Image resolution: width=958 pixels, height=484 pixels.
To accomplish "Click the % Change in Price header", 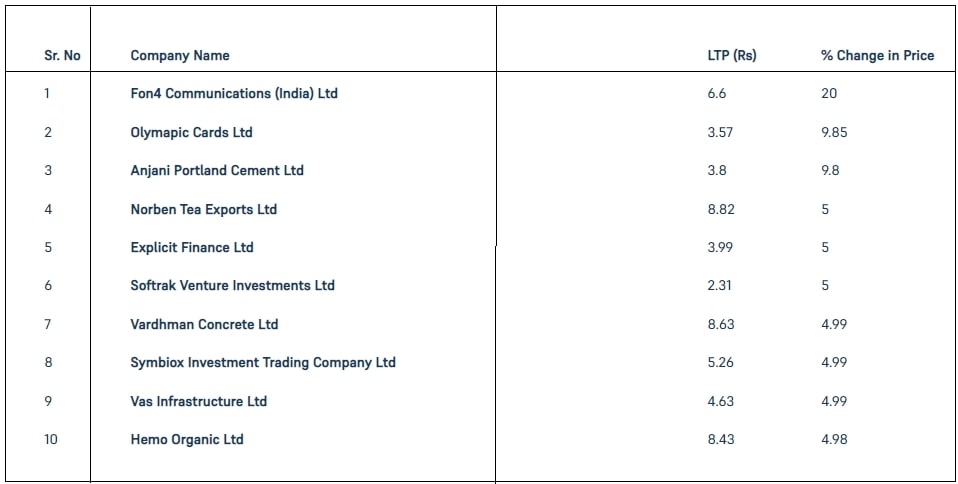I will 877,56.
